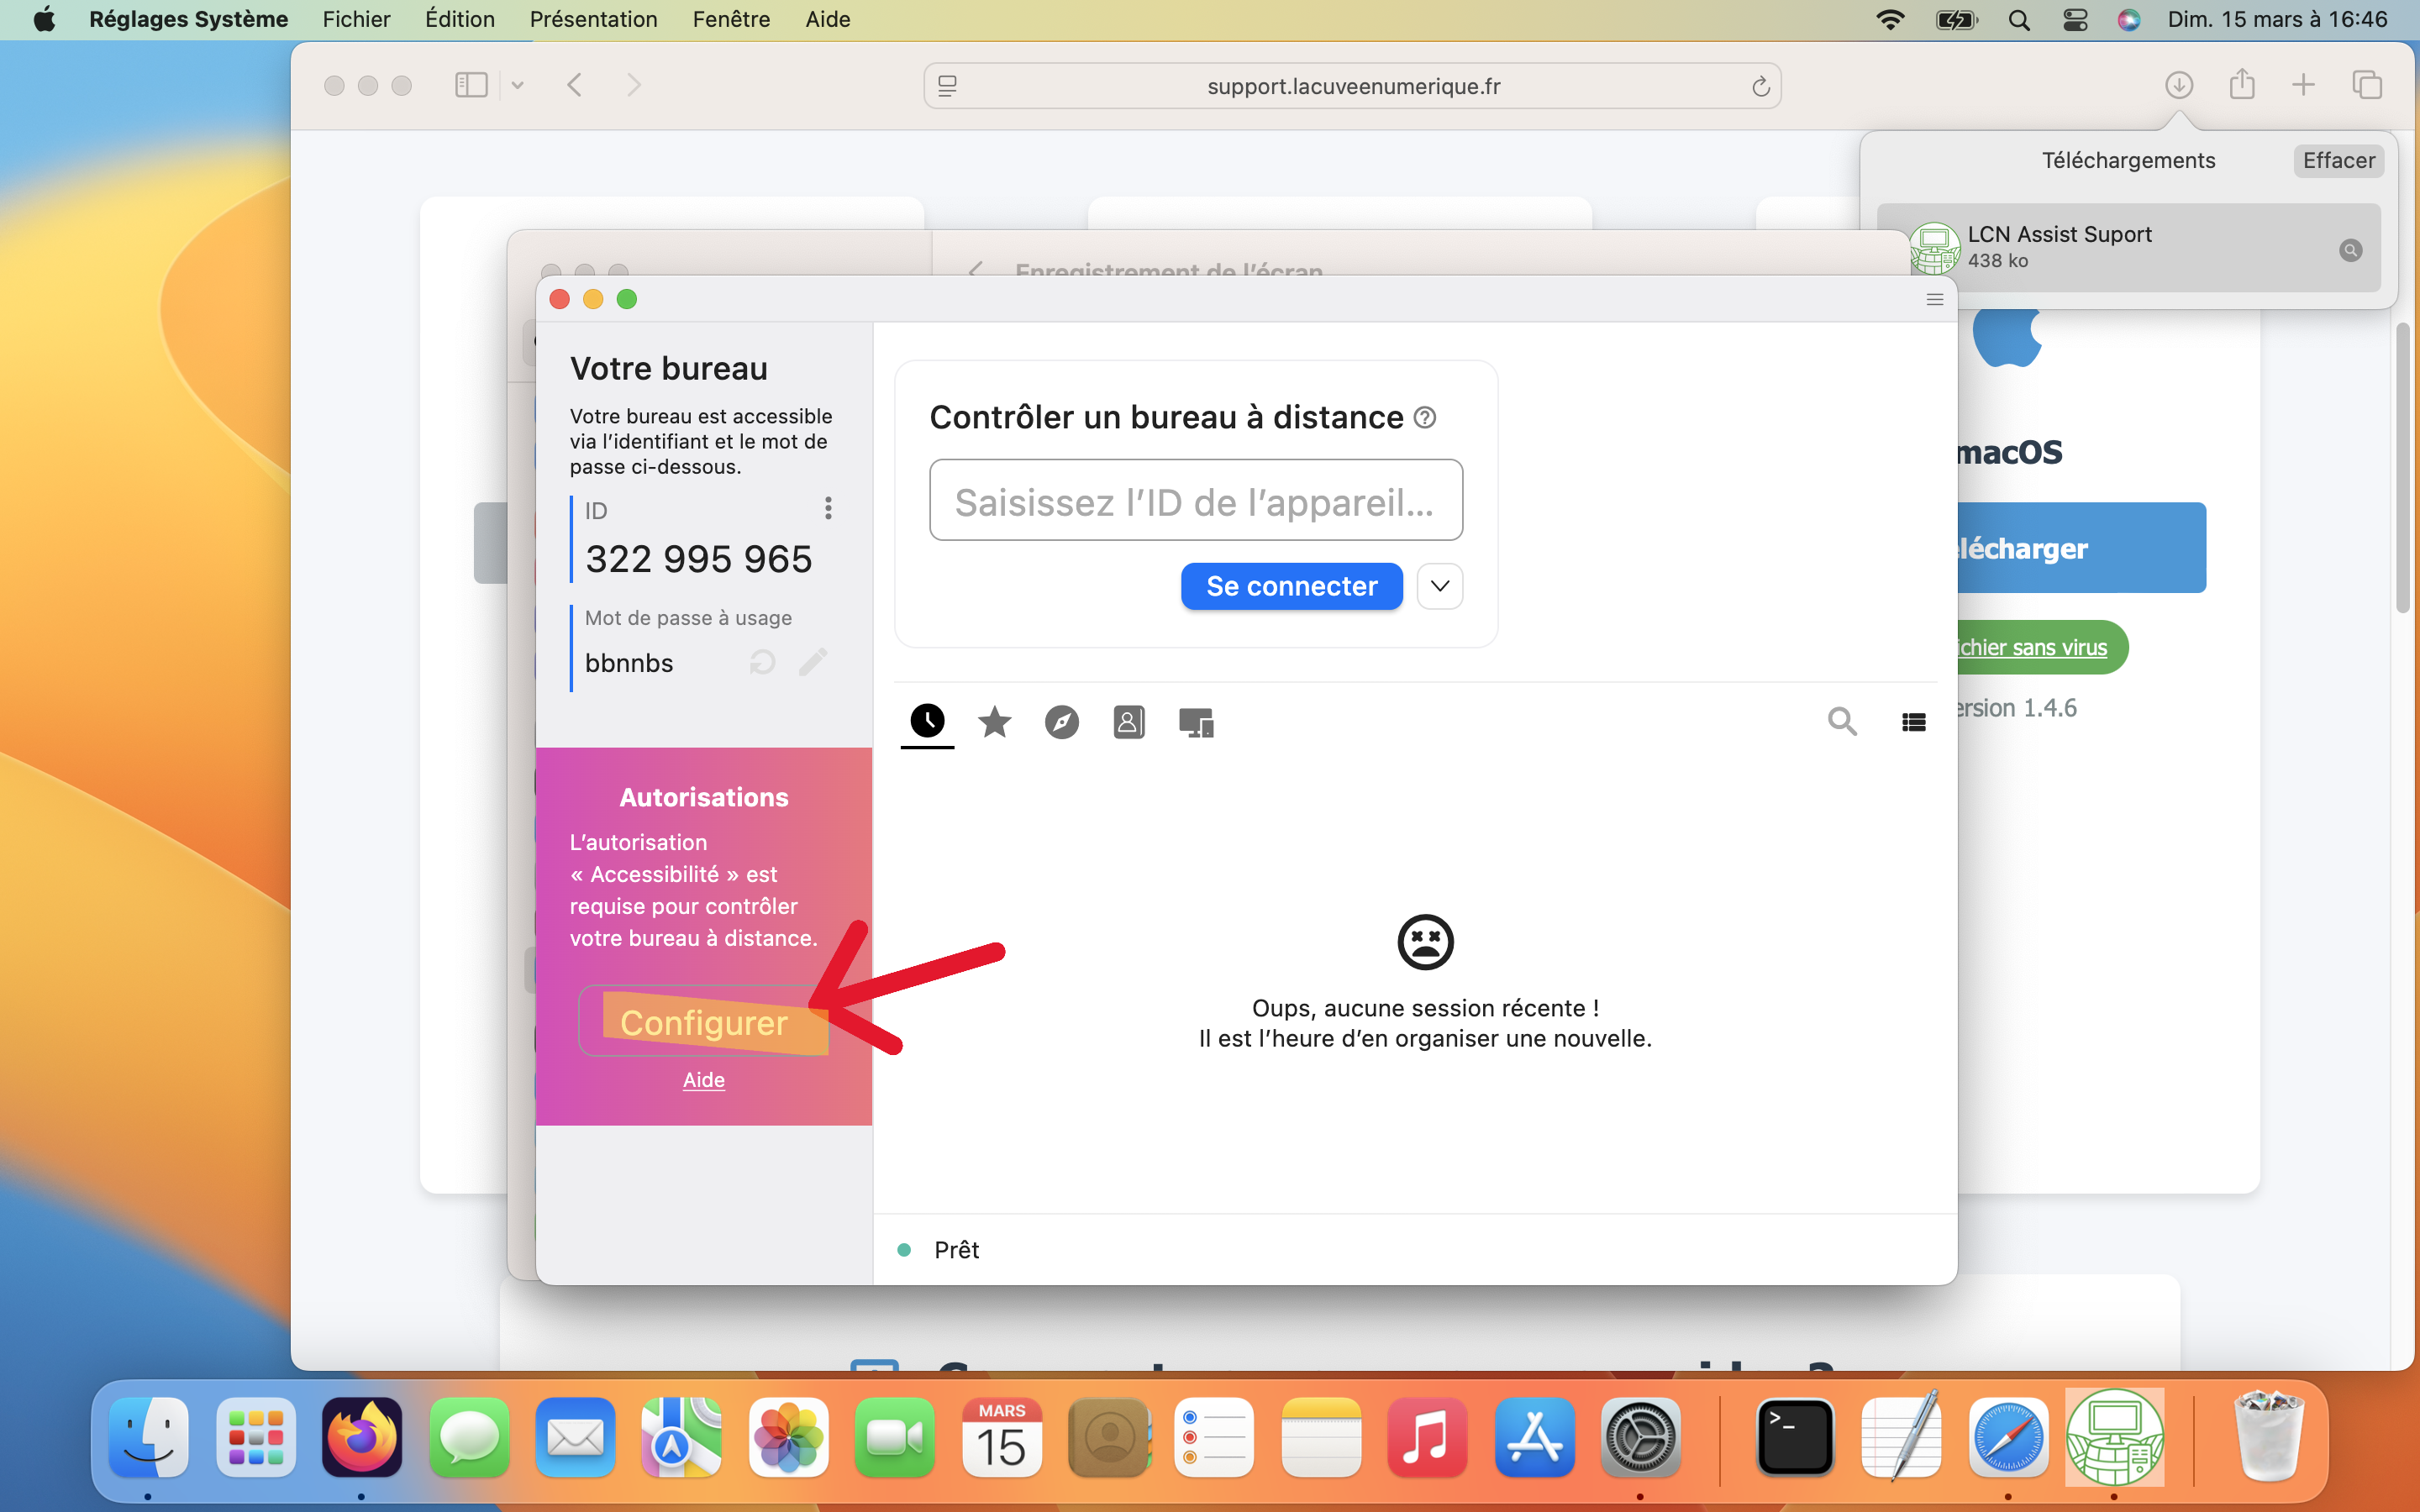Open Finder from the Dock
Screen dimensions: 2420x1512
[148, 1437]
